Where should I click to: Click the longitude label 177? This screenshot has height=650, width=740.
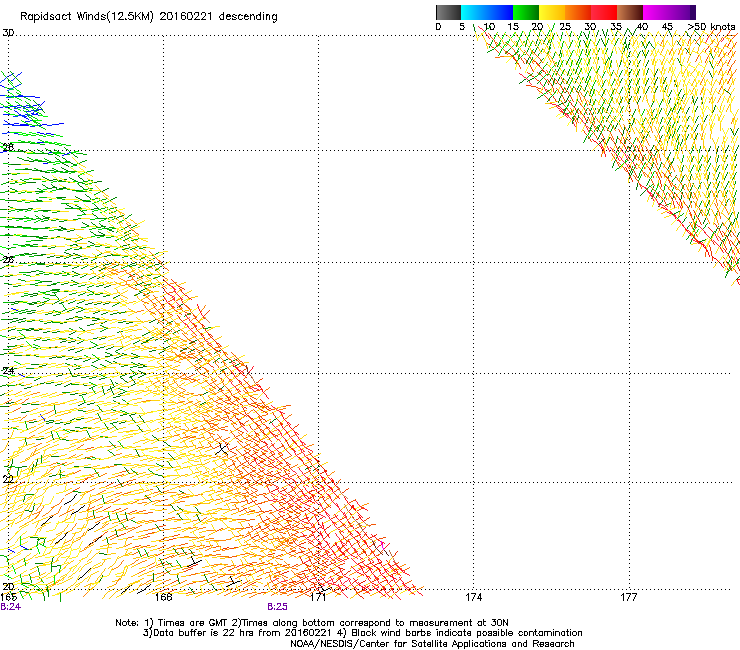coord(629,597)
